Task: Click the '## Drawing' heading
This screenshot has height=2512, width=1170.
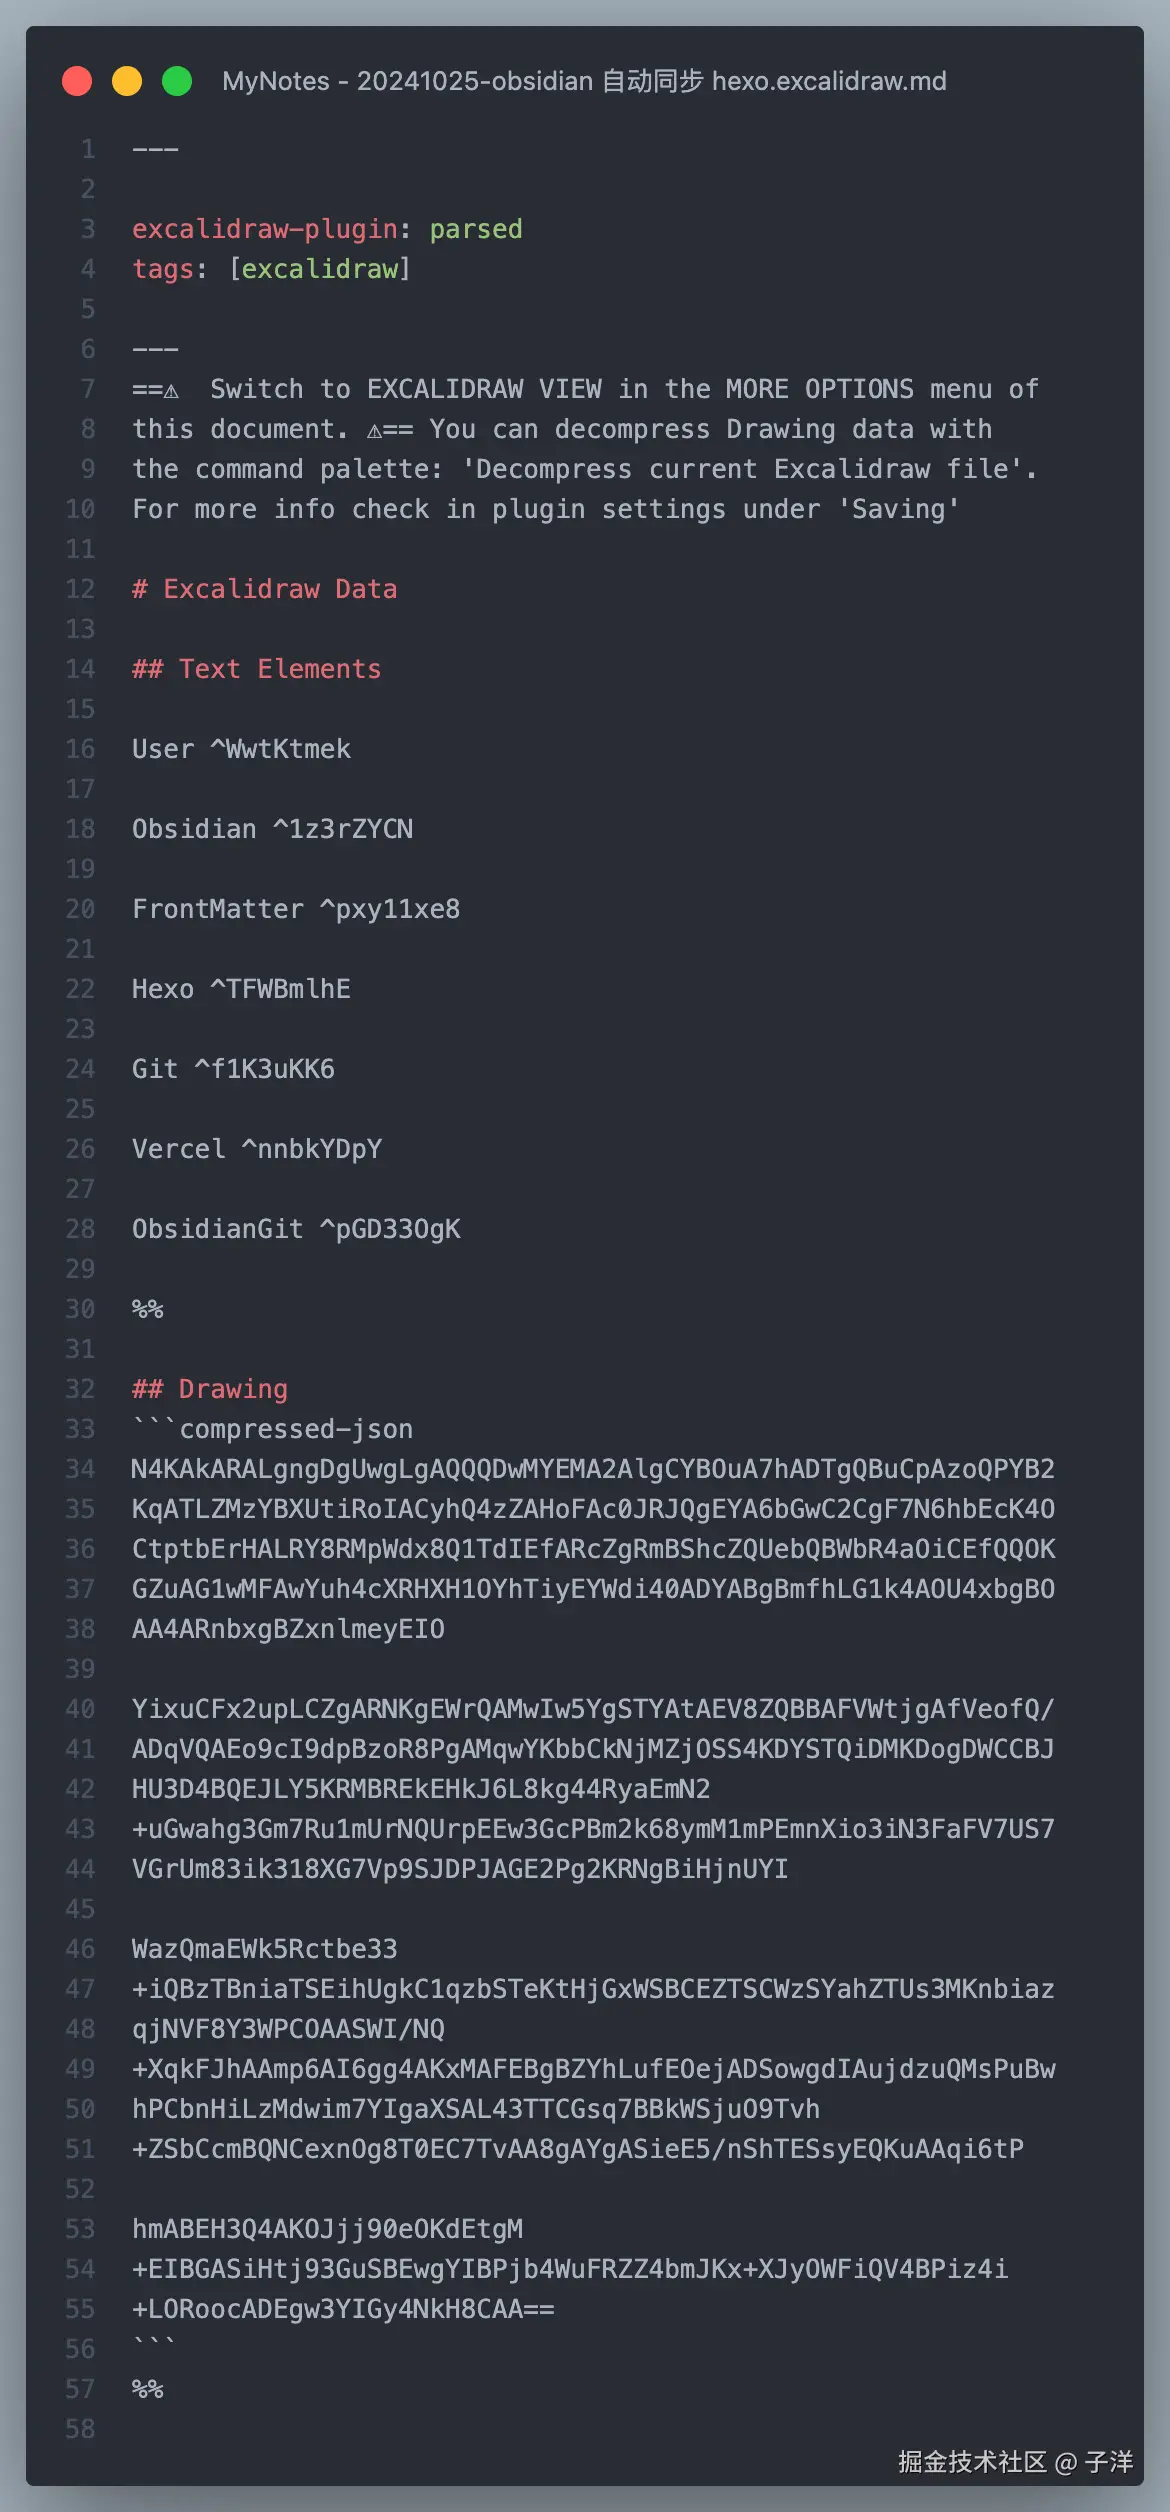Action: [210, 1389]
